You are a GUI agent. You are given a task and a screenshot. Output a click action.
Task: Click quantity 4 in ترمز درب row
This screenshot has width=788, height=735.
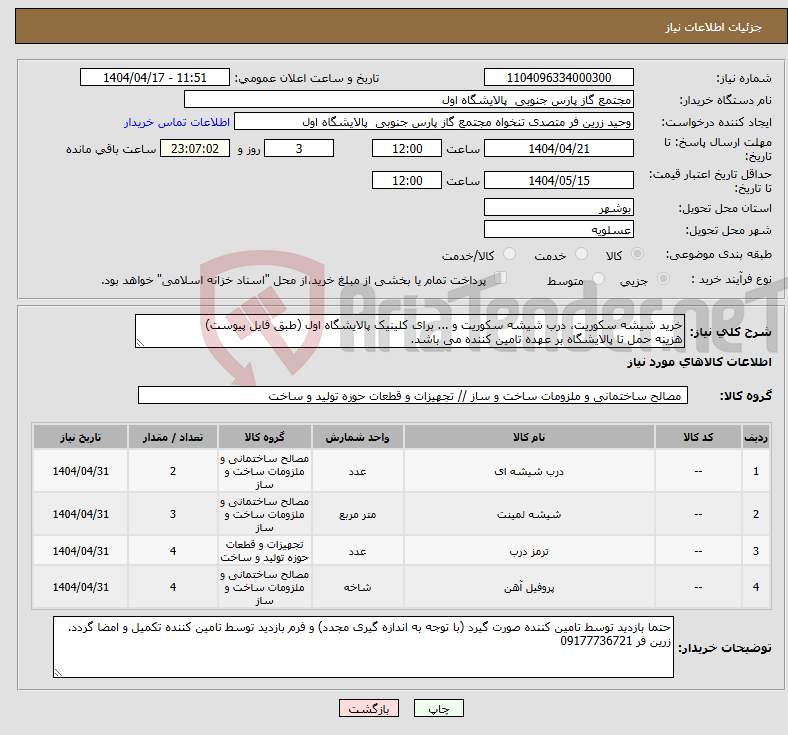[173, 551]
